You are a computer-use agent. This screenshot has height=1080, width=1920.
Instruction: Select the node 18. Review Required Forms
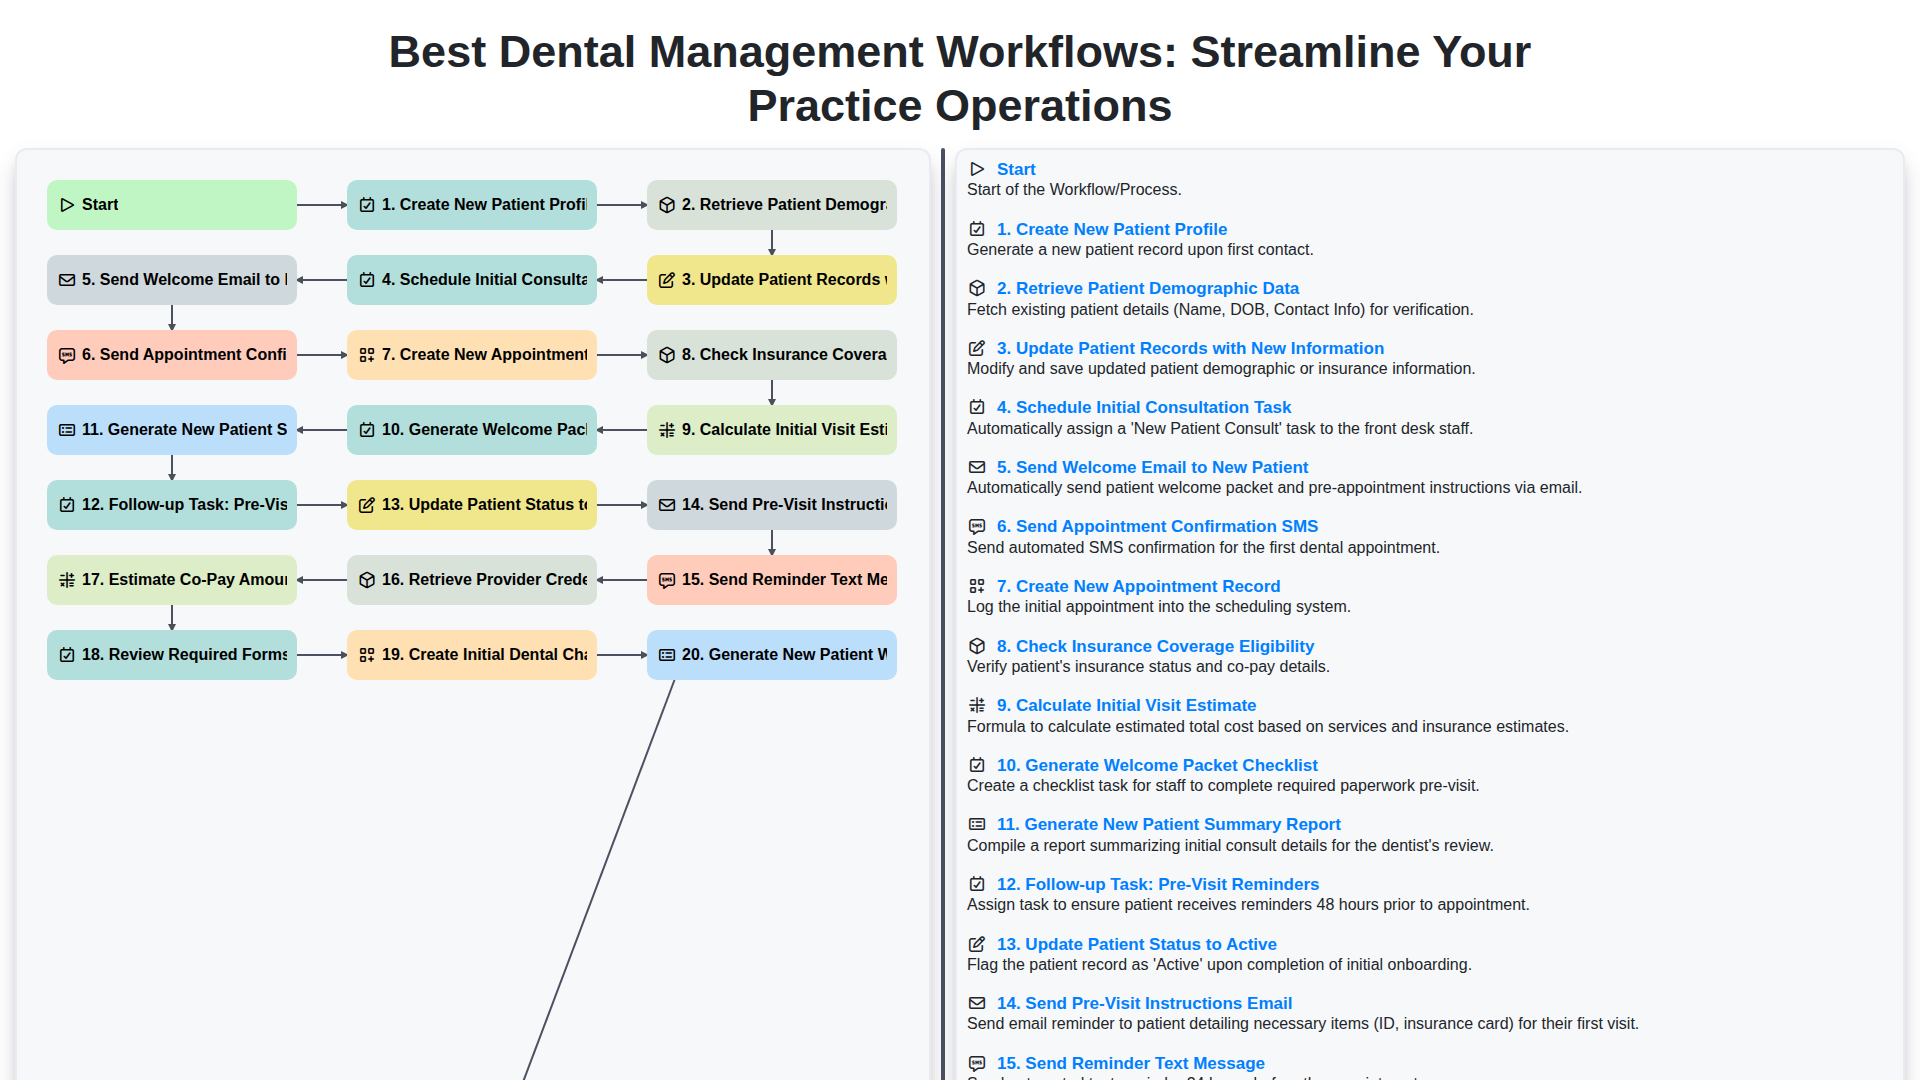coord(171,655)
